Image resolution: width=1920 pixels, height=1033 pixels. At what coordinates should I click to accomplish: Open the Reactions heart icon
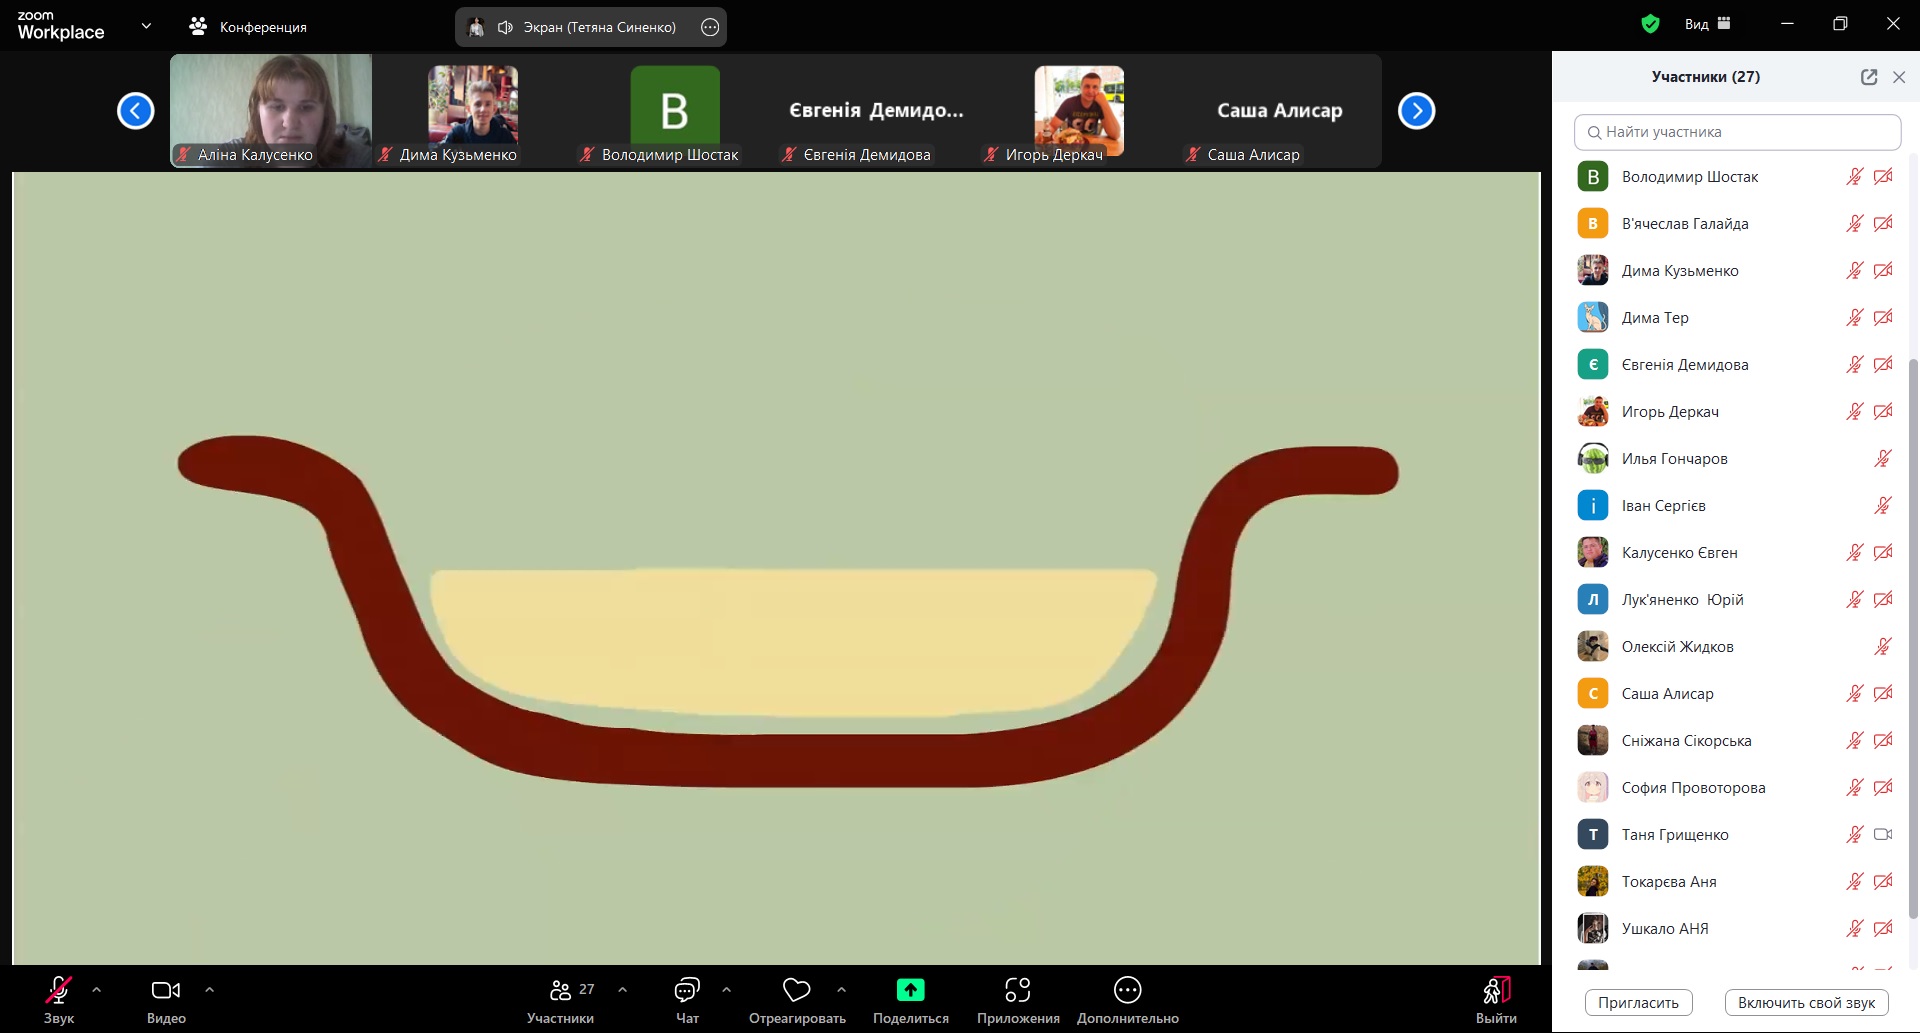click(796, 990)
